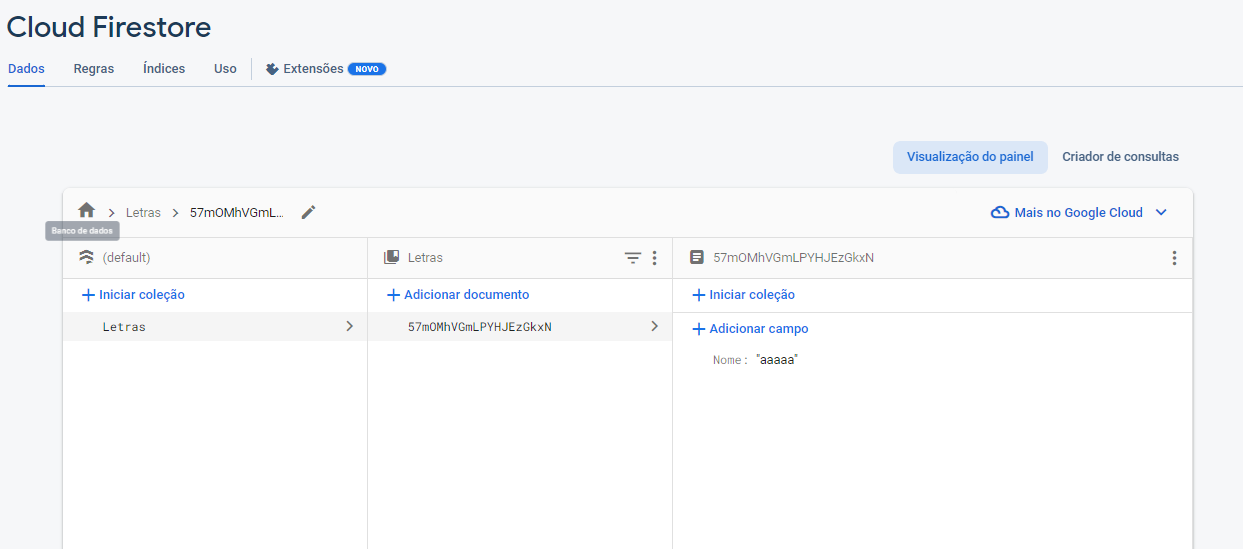This screenshot has height=549, width=1243.
Task: Switch to the Regras tab
Action: point(94,69)
